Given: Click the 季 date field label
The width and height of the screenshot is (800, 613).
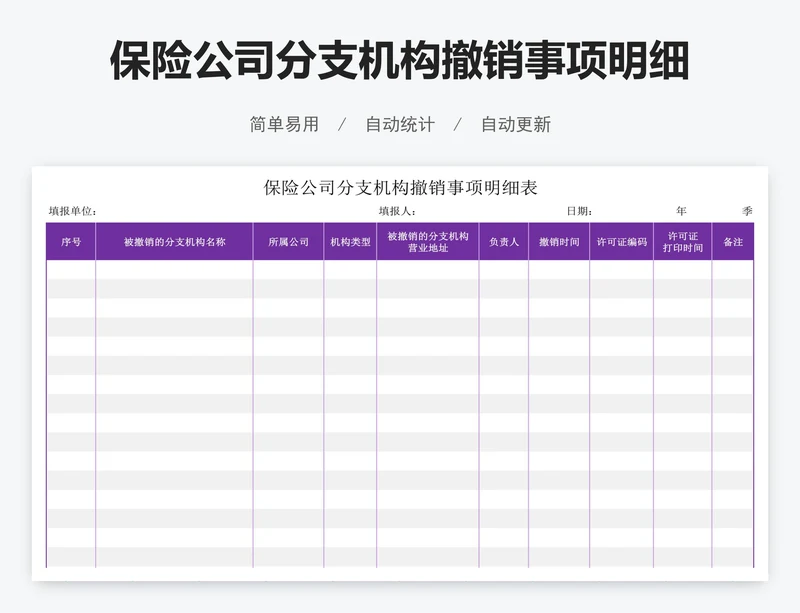Looking at the screenshot, I should click(x=747, y=211).
